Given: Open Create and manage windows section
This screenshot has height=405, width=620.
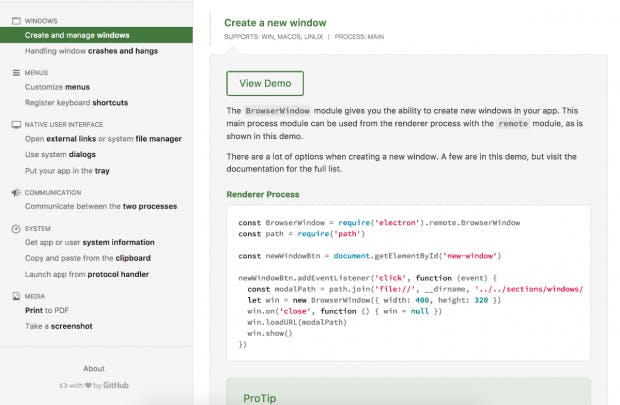Looking at the screenshot, I should click(96, 35).
